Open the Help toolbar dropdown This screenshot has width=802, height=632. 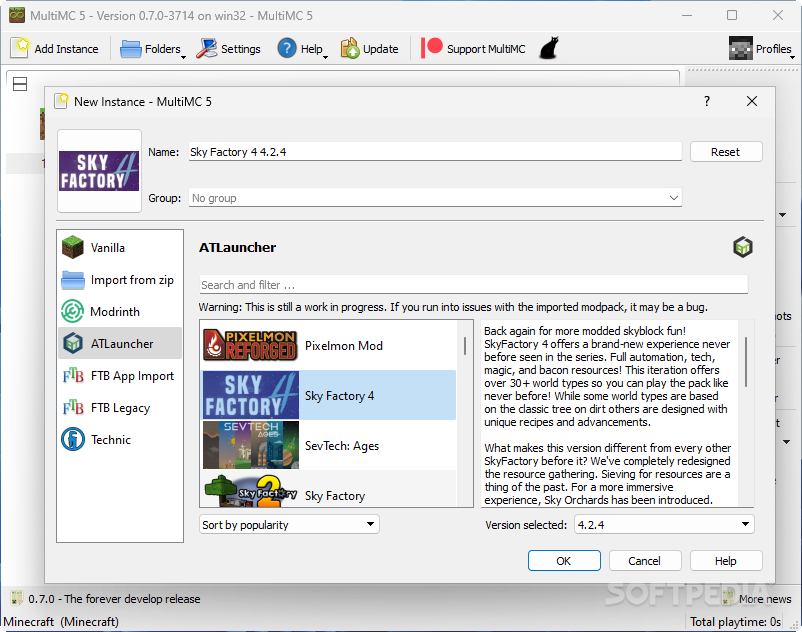303,49
